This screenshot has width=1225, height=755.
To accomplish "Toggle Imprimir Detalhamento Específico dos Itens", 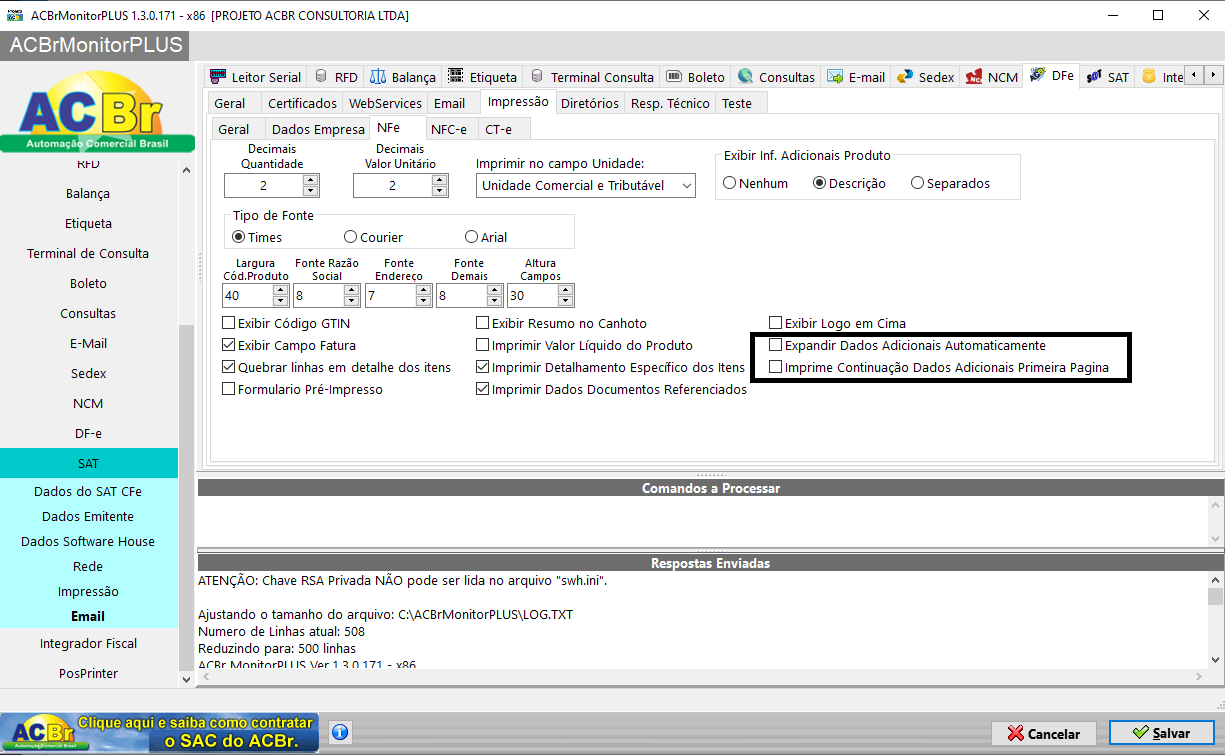I will click(483, 367).
